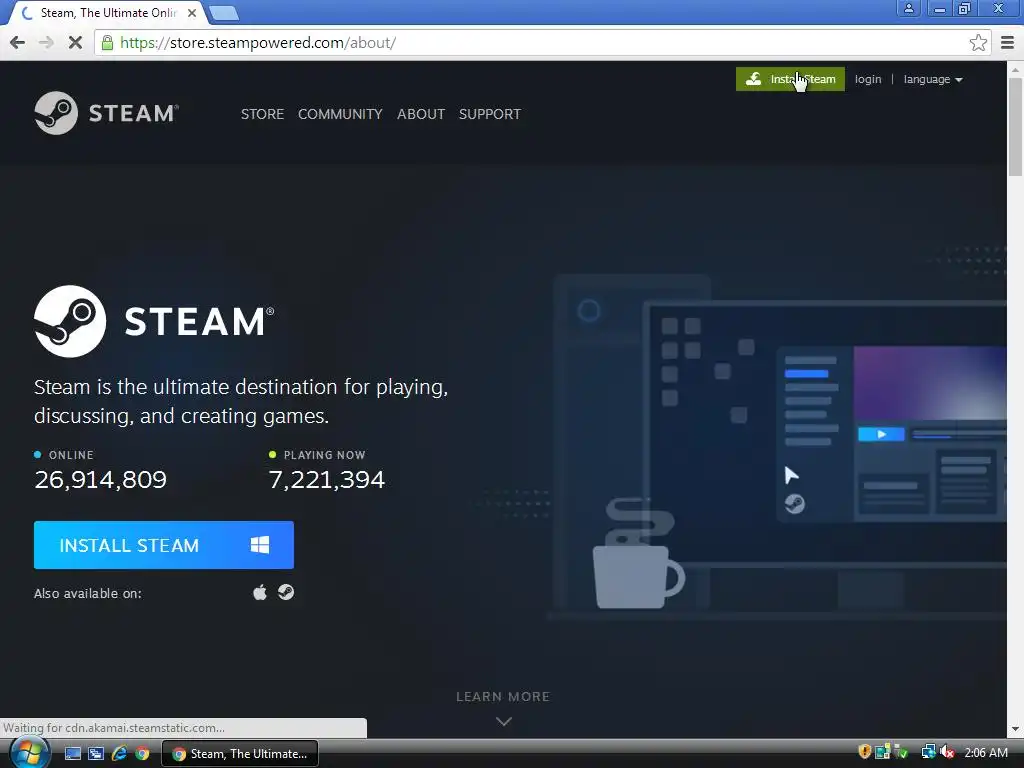Viewport: 1024px width, 768px height.
Task: Click the Also available on text
Action: [88, 594]
